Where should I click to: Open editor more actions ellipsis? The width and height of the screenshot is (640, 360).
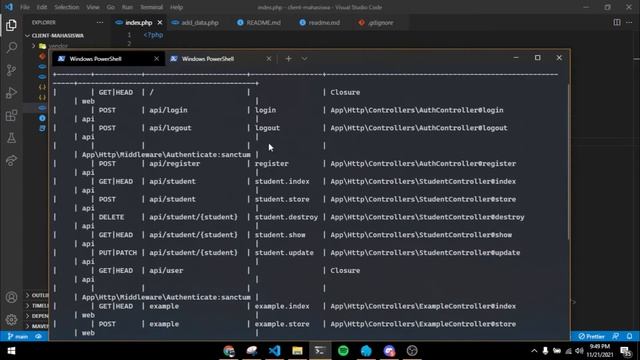click(629, 22)
